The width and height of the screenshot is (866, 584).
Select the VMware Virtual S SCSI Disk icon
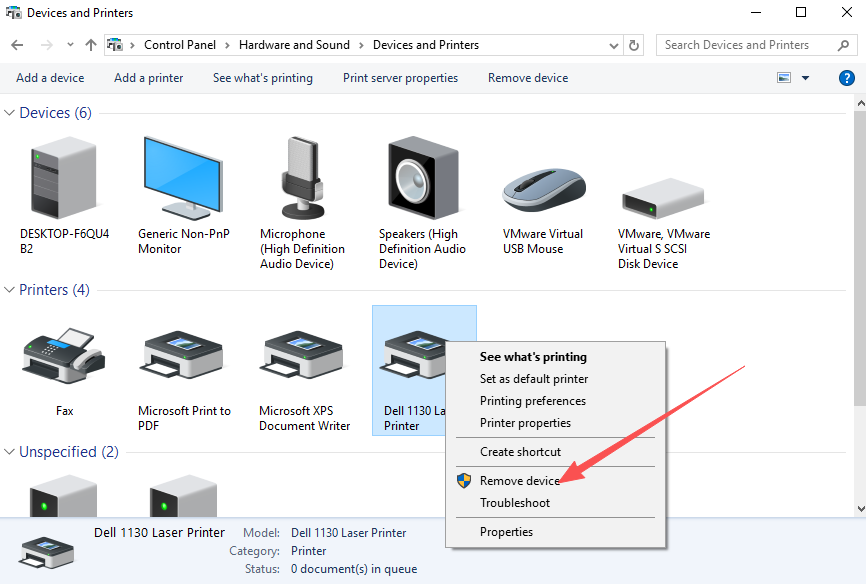click(x=663, y=198)
